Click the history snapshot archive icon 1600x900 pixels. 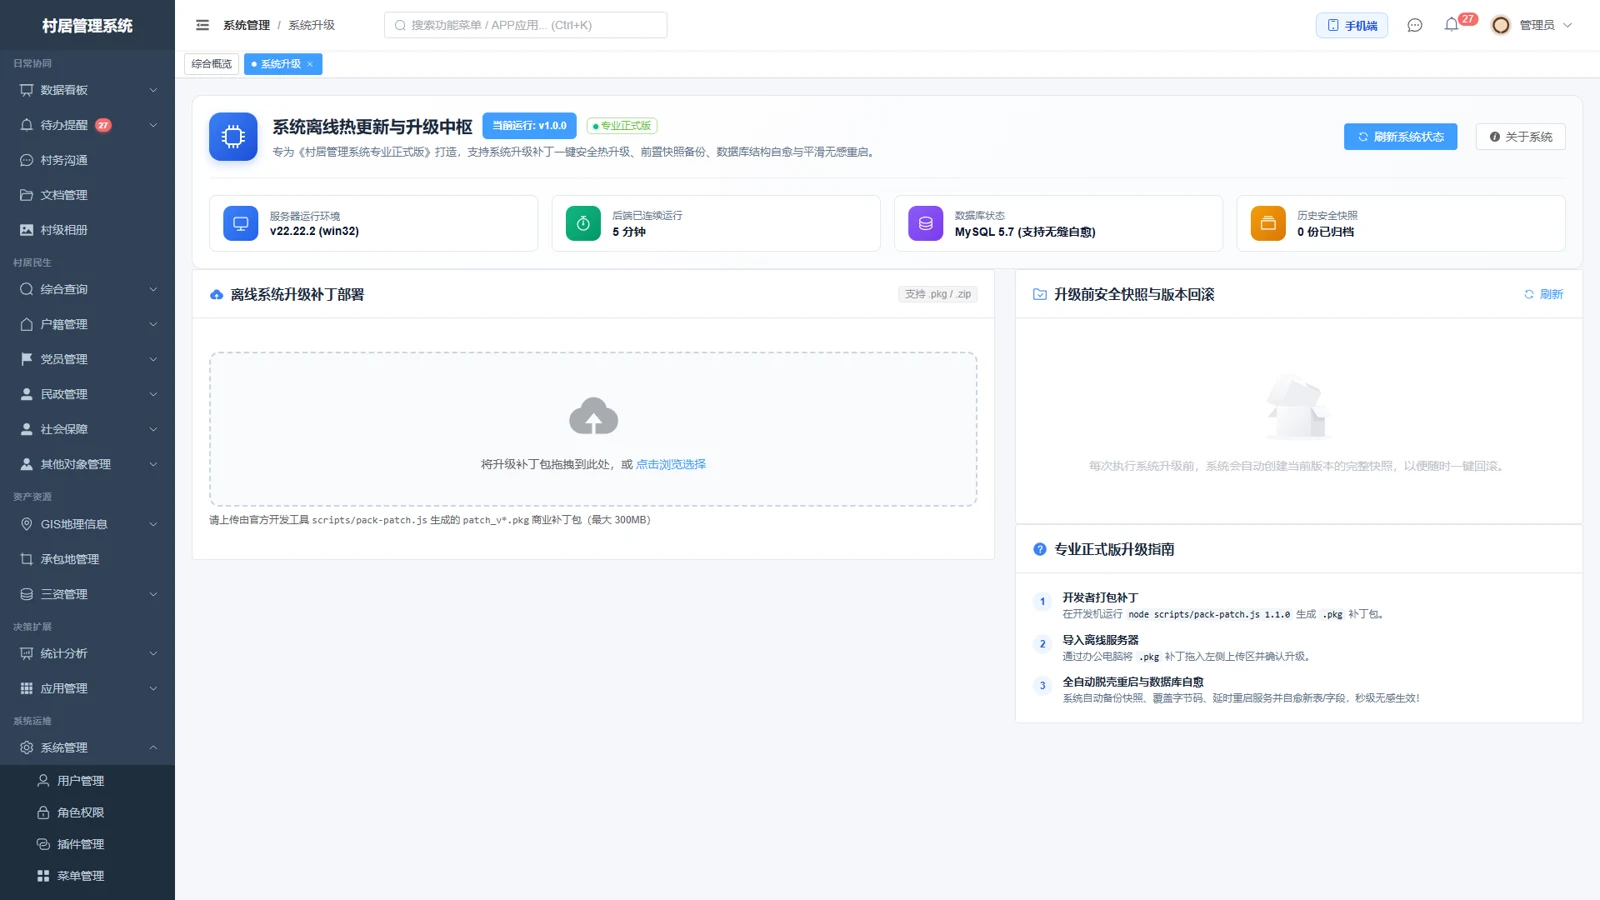(1268, 223)
